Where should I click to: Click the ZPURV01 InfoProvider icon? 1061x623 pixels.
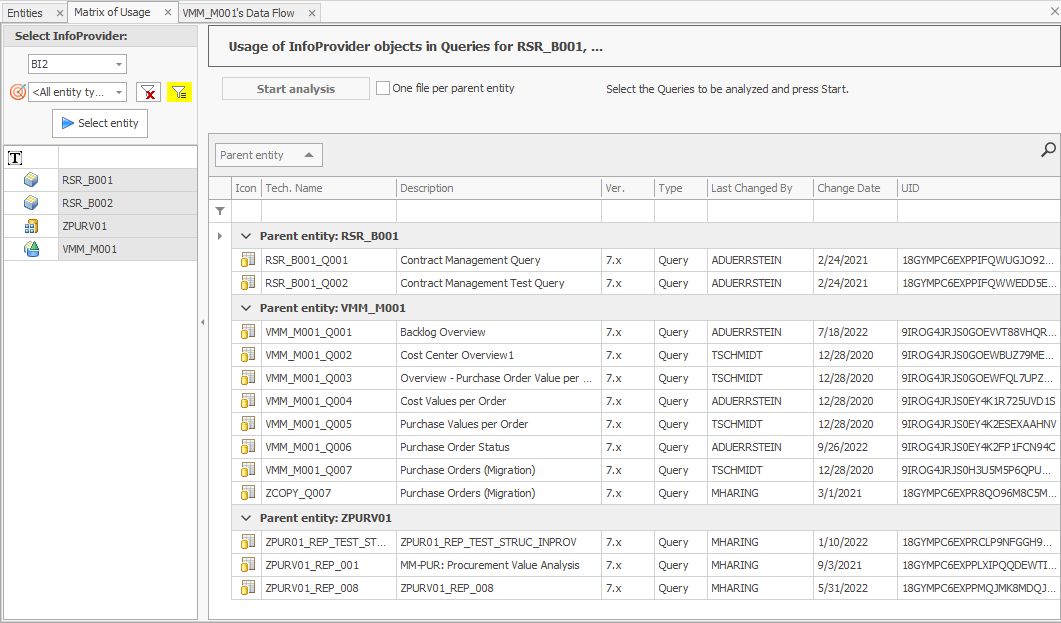coord(31,226)
